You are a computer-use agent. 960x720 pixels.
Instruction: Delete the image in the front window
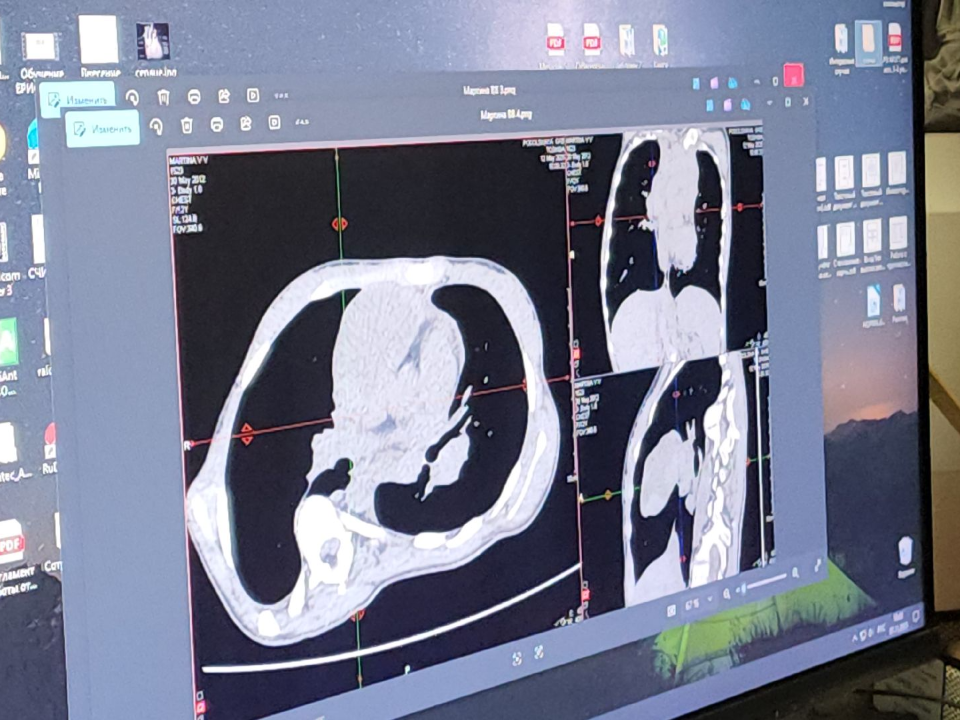[187, 126]
